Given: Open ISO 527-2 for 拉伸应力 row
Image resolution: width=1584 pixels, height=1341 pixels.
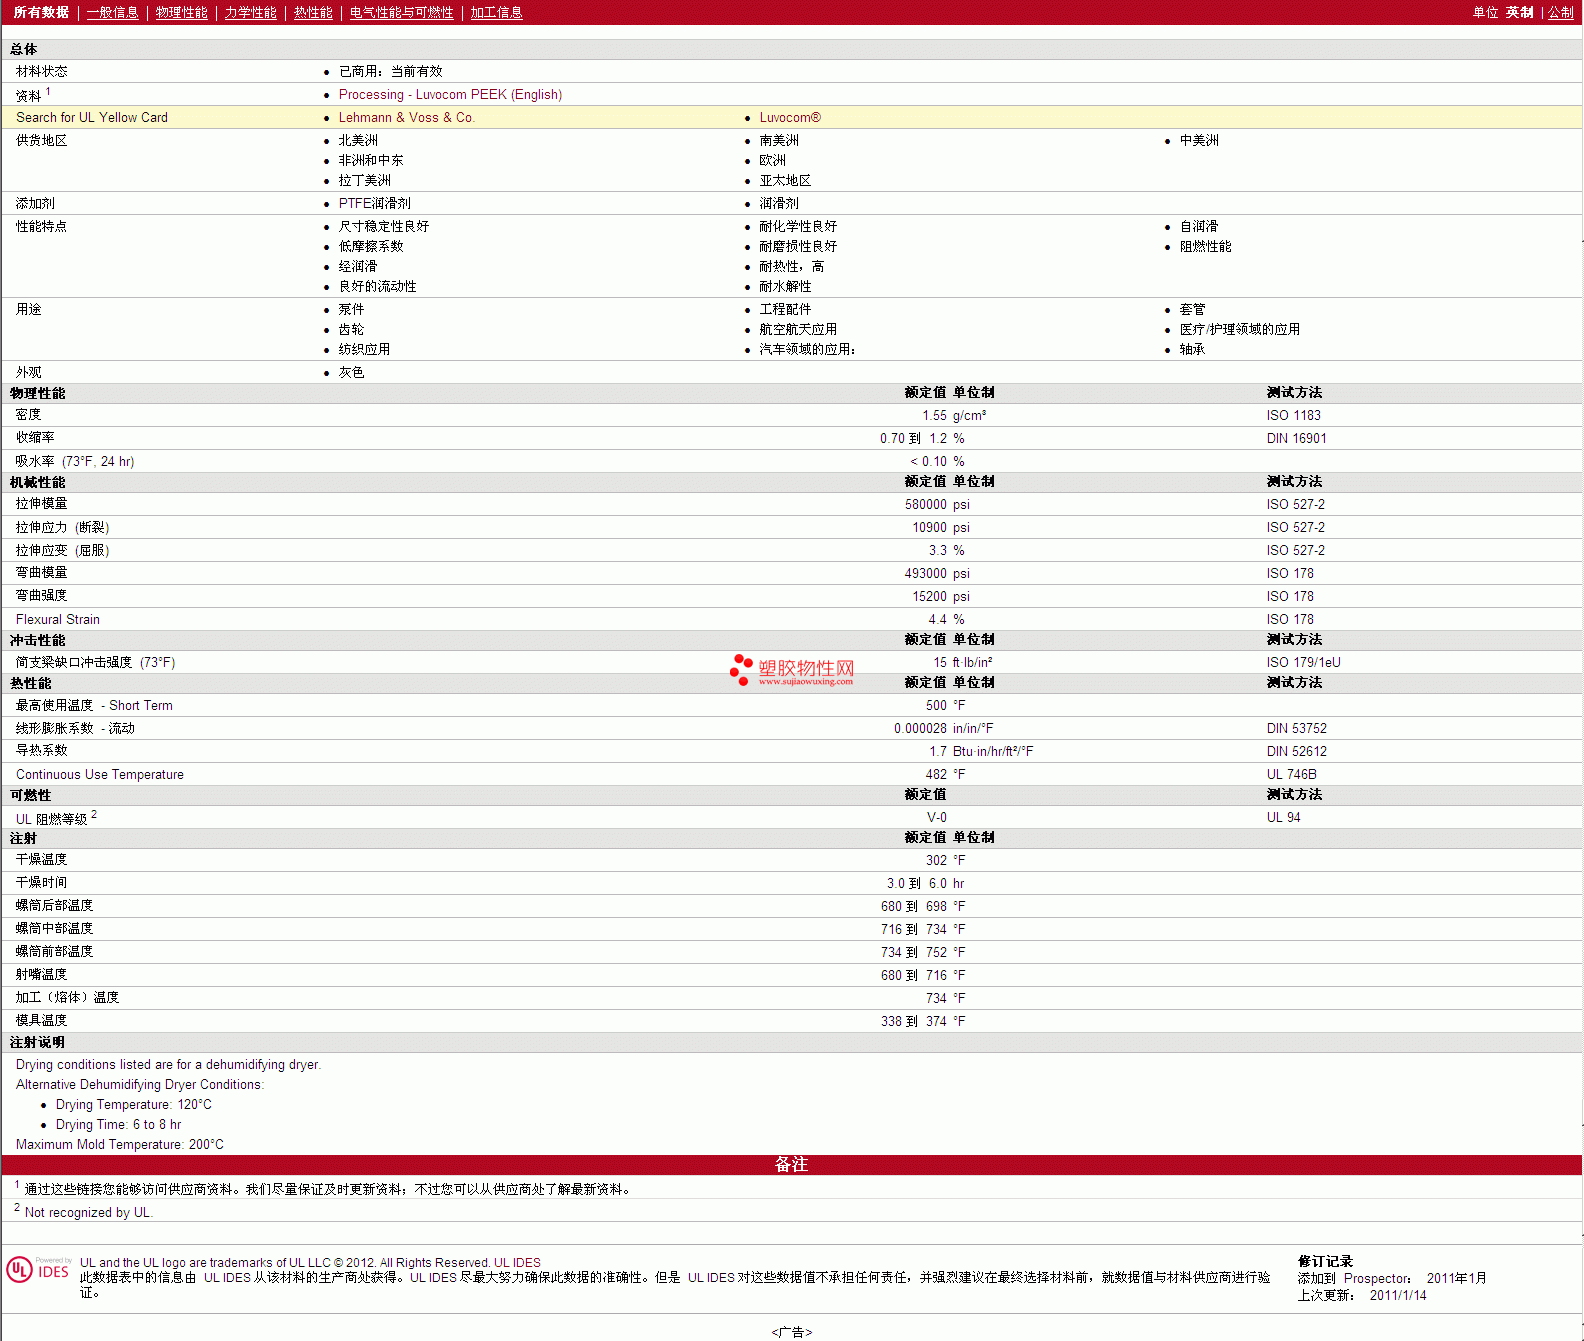Looking at the screenshot, I should click(x=1295, y=527).
